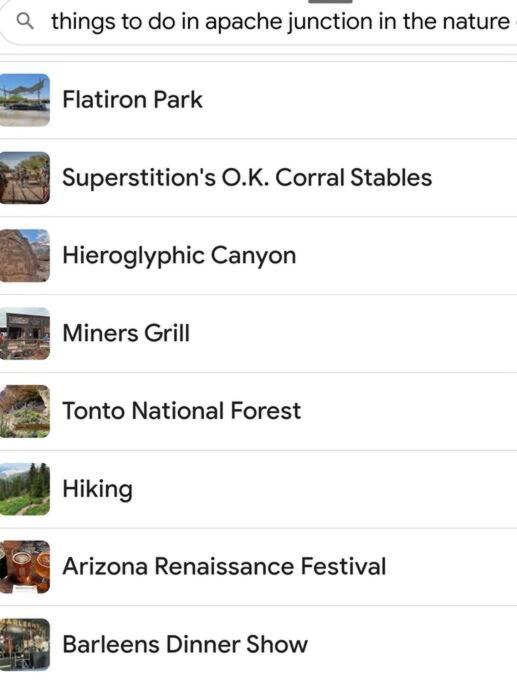Open the Superstition's O.K. Corral Stables thumbnail

coord(24,178)
